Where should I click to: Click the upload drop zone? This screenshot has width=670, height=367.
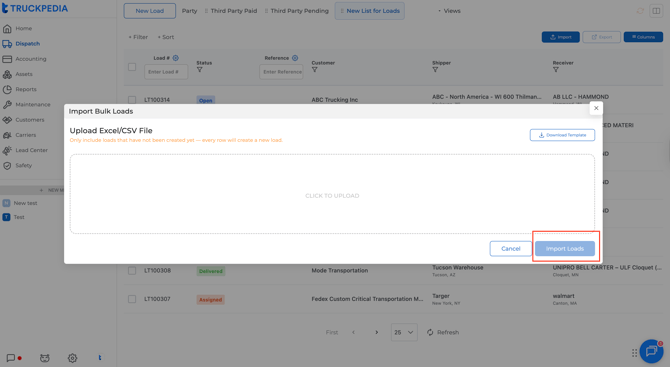tap(332, 194)
